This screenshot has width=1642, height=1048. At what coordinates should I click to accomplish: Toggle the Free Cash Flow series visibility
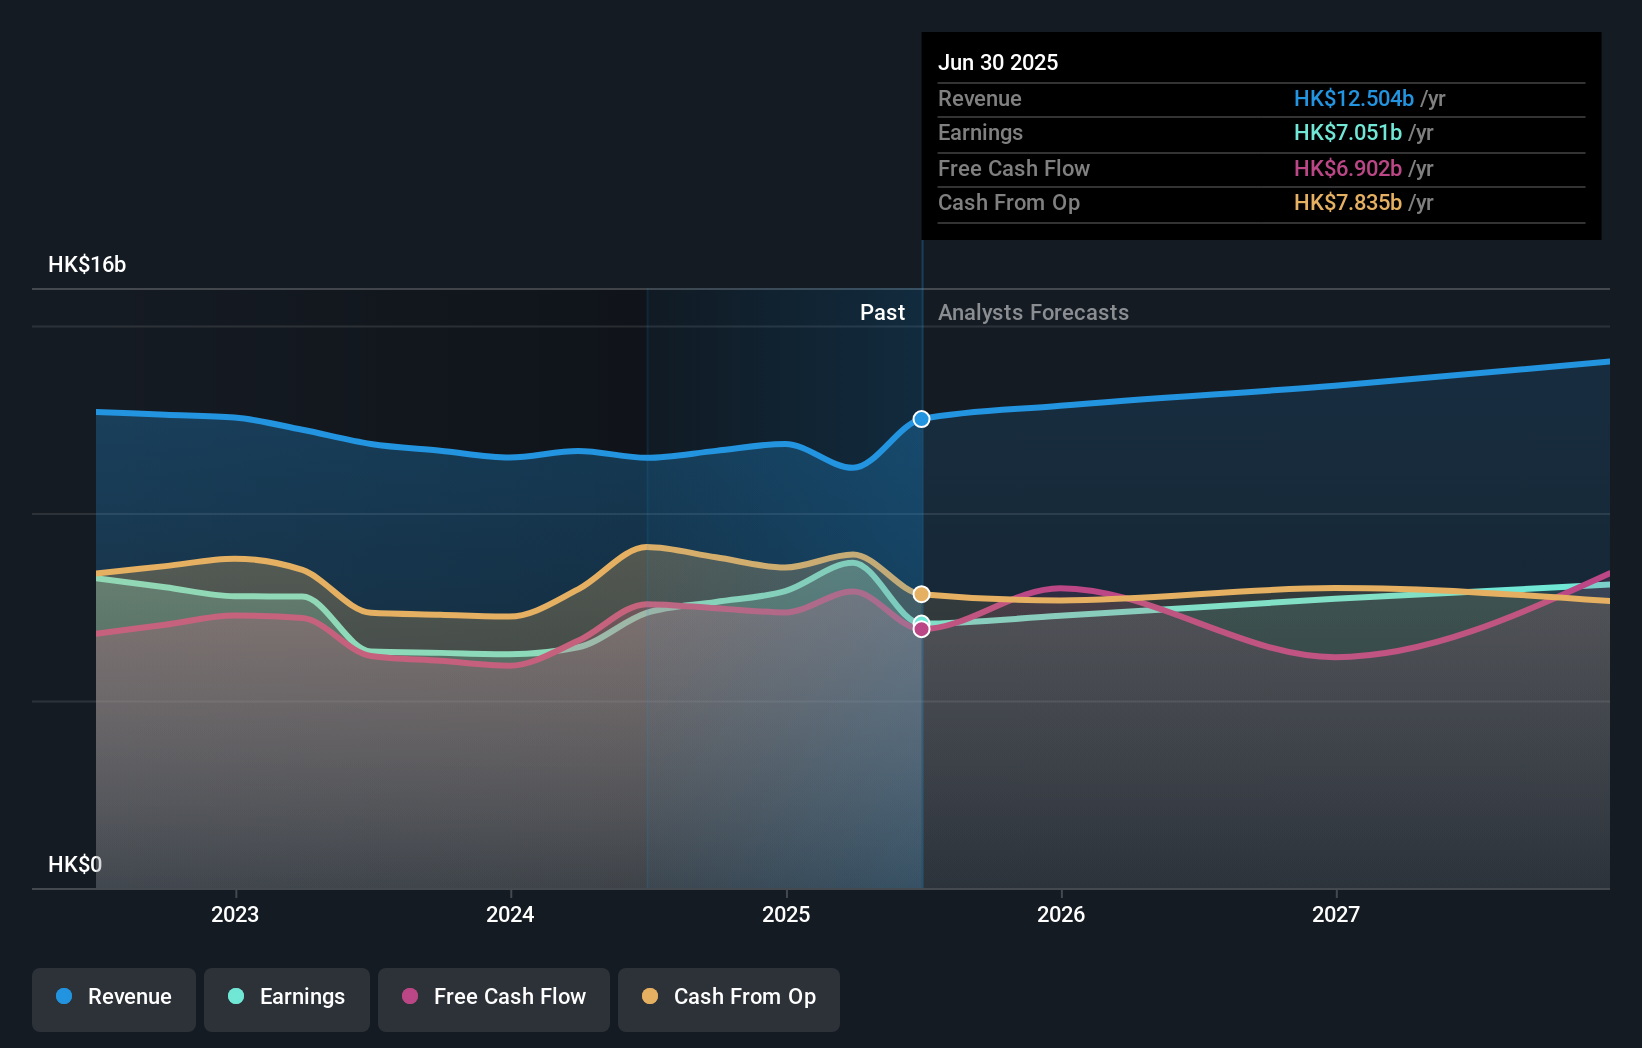(x=493, y=998)
